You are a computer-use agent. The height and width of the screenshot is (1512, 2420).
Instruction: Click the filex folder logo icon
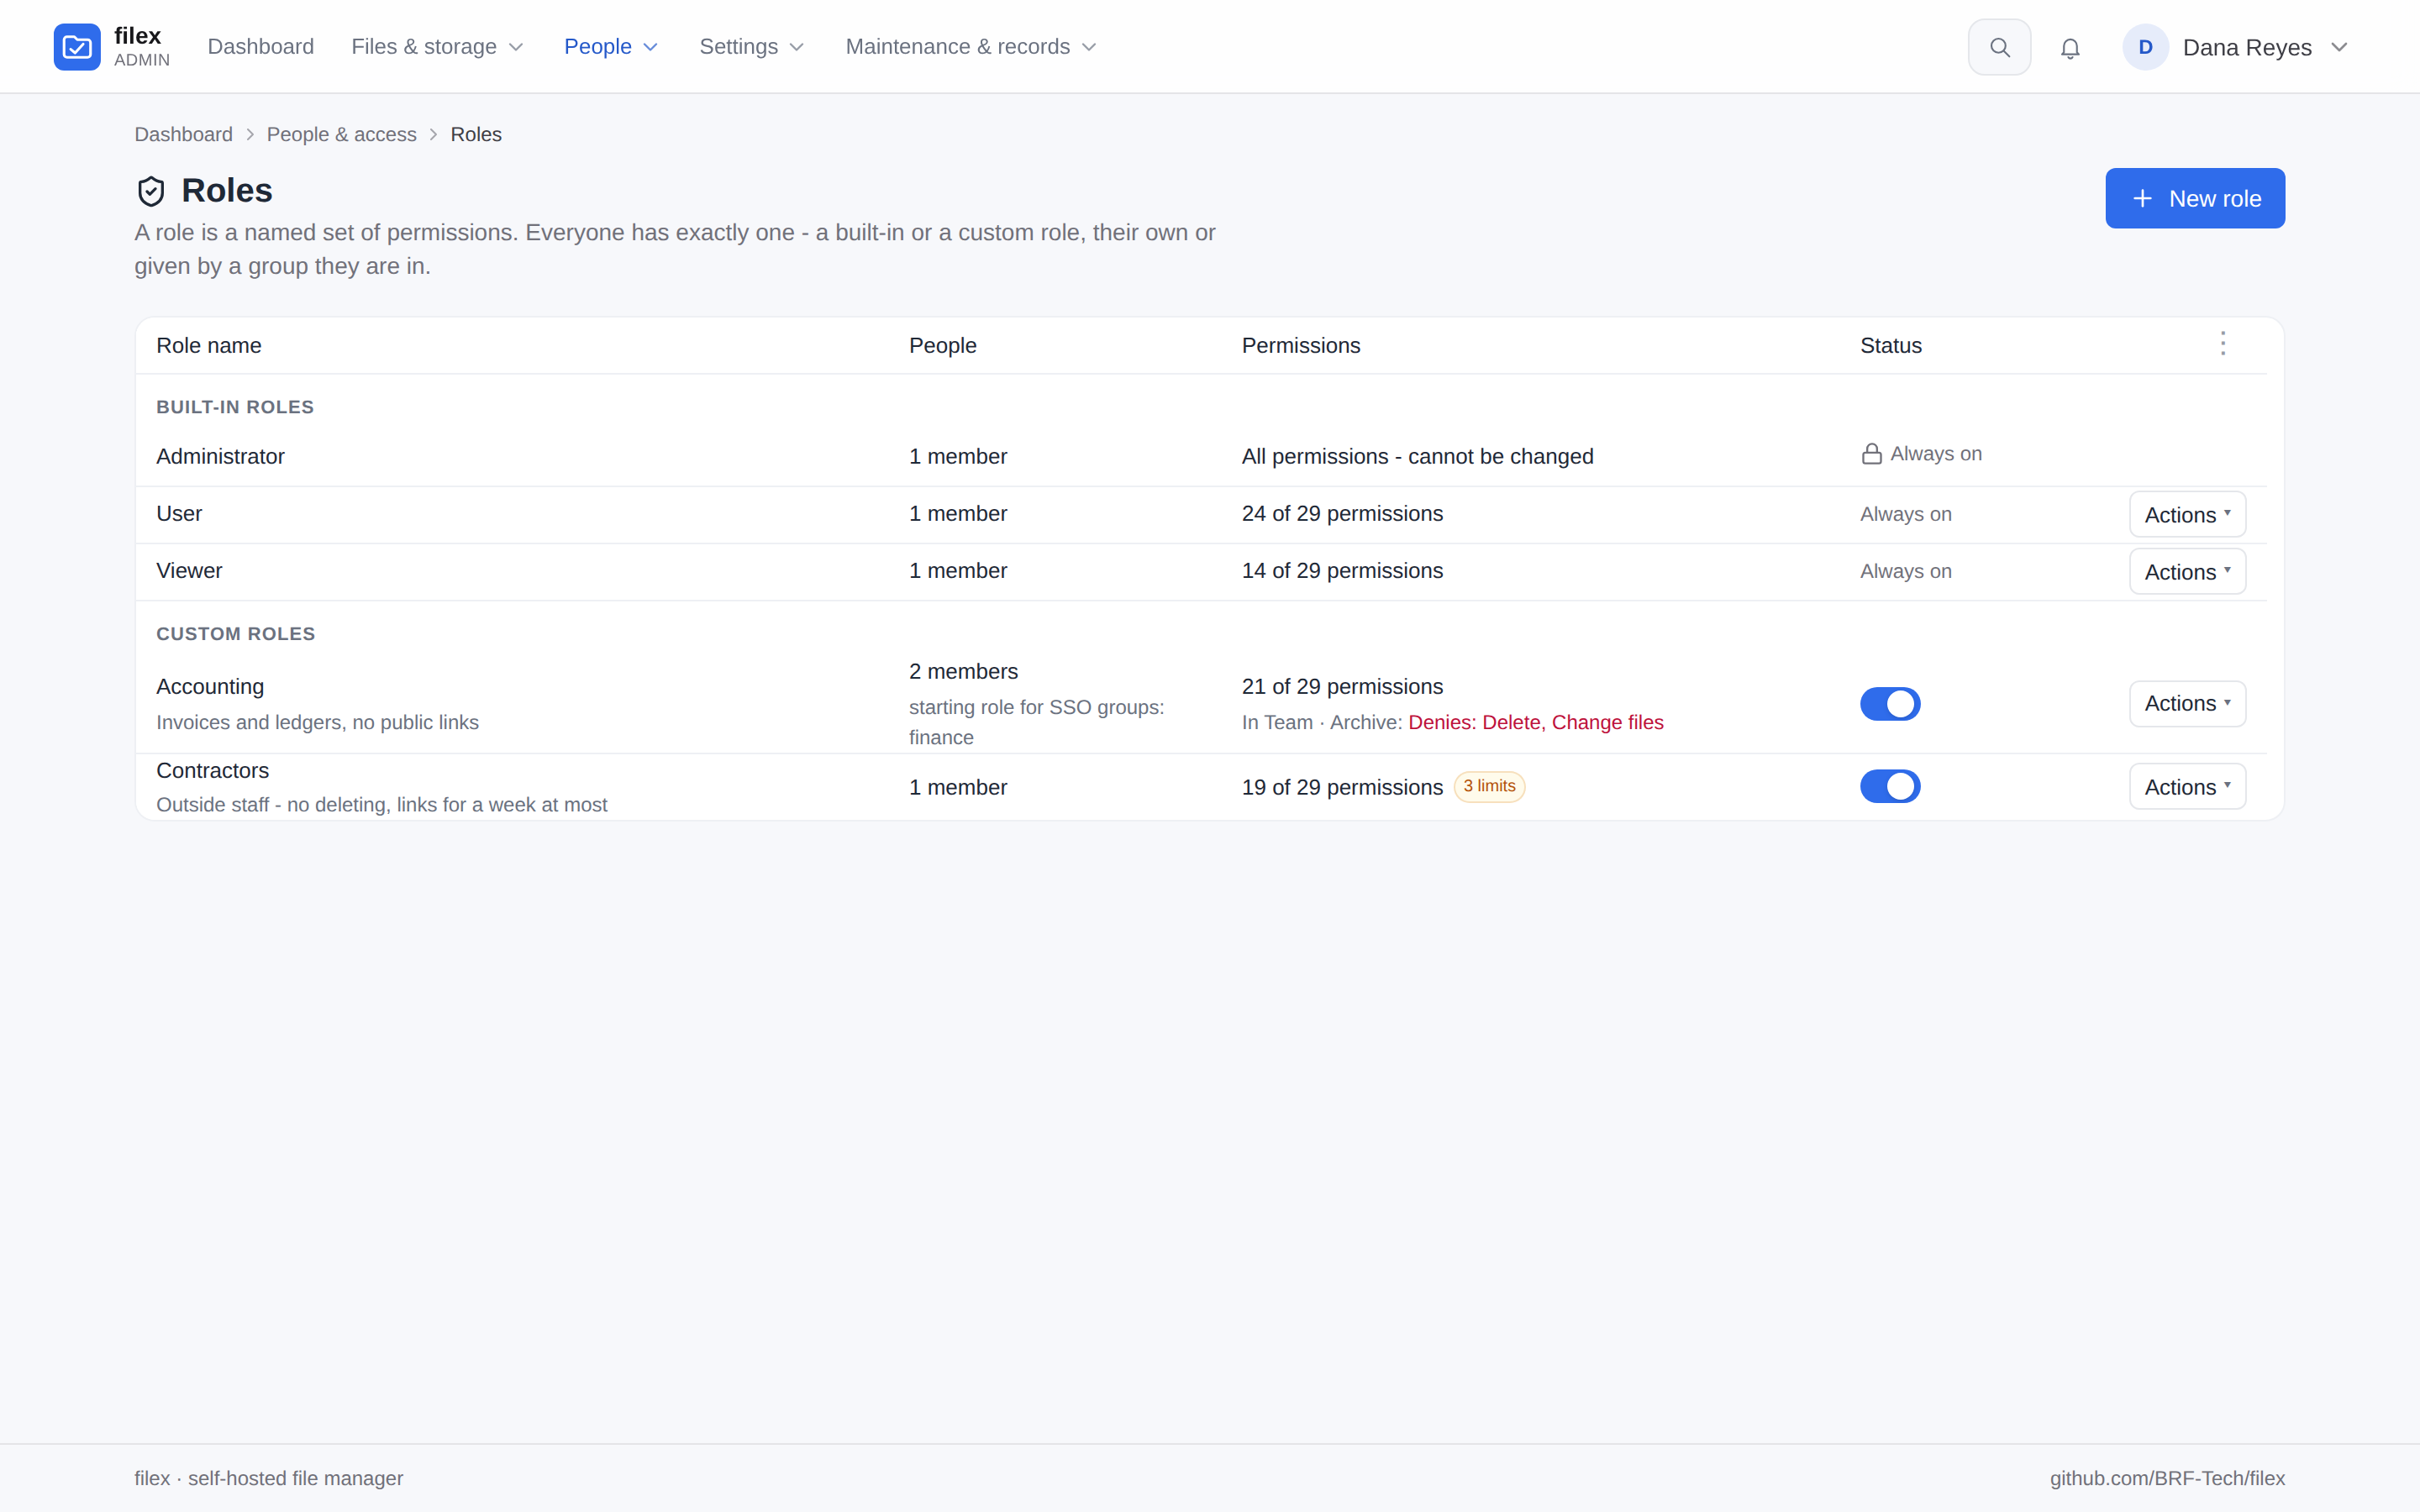point(77,47)
